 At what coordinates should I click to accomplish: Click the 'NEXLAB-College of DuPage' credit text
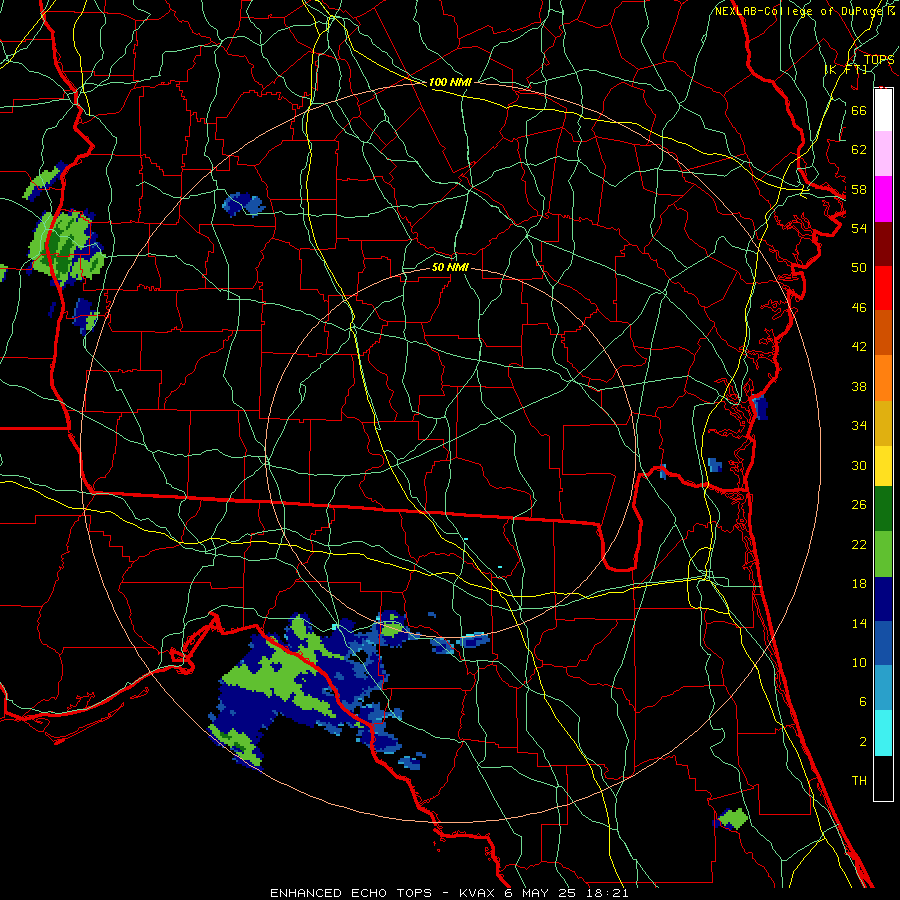[800, 11]
